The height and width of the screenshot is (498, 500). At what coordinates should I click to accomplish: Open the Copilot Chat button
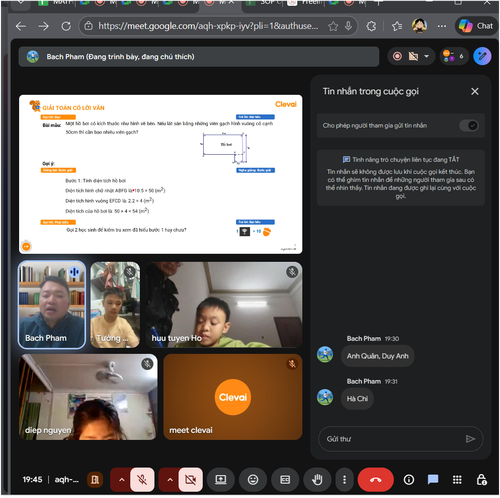476,26
